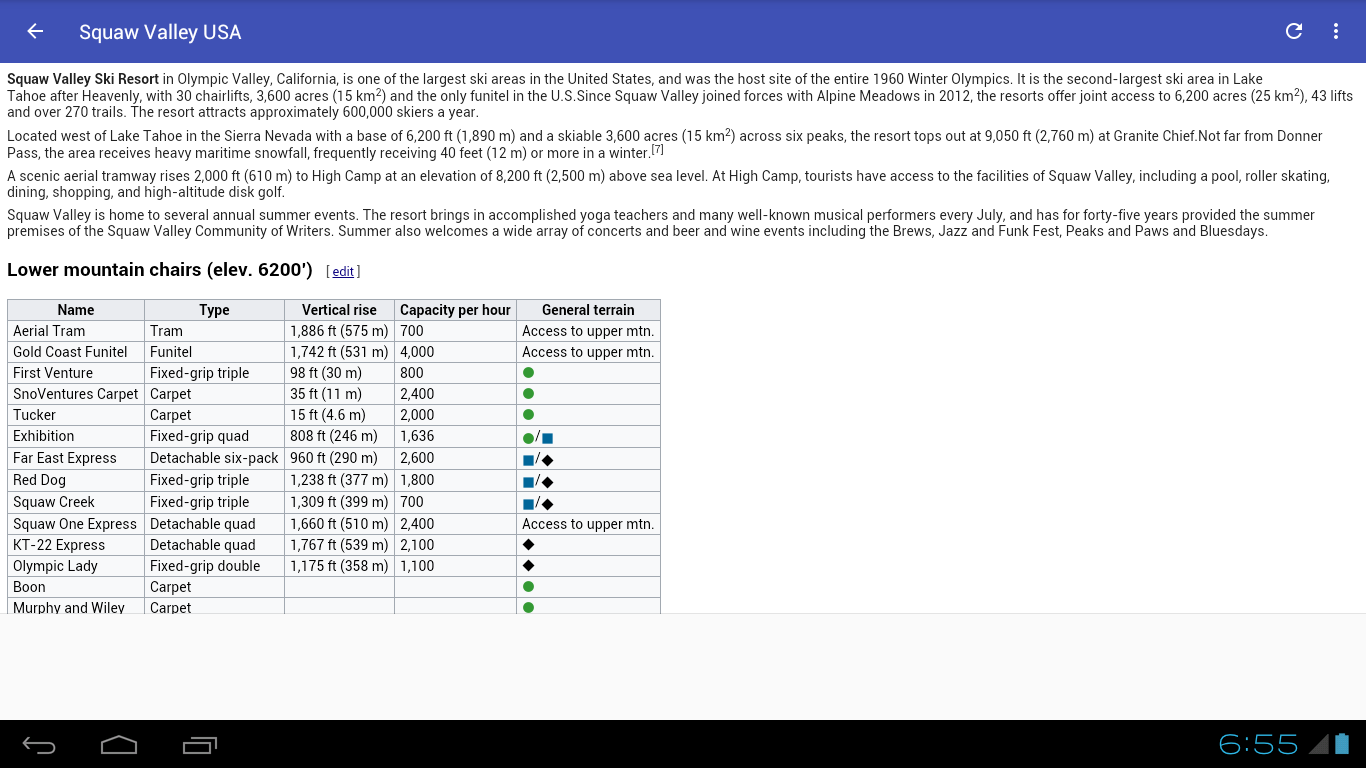Click the blue square in Red Dog row

[528, 482]
